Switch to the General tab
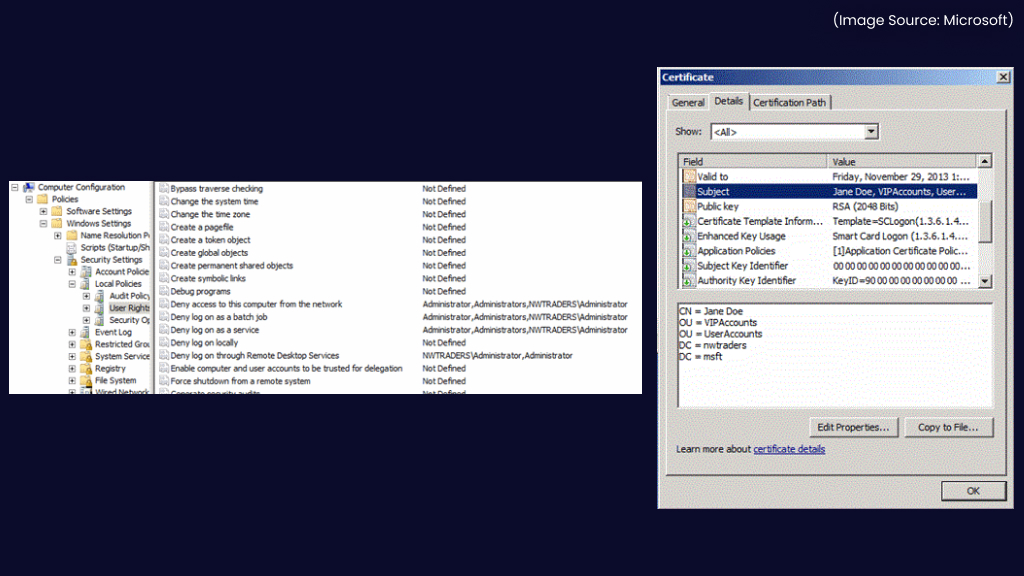The height and width of the screenshot is (576, 1024). [x=688, y=102]
